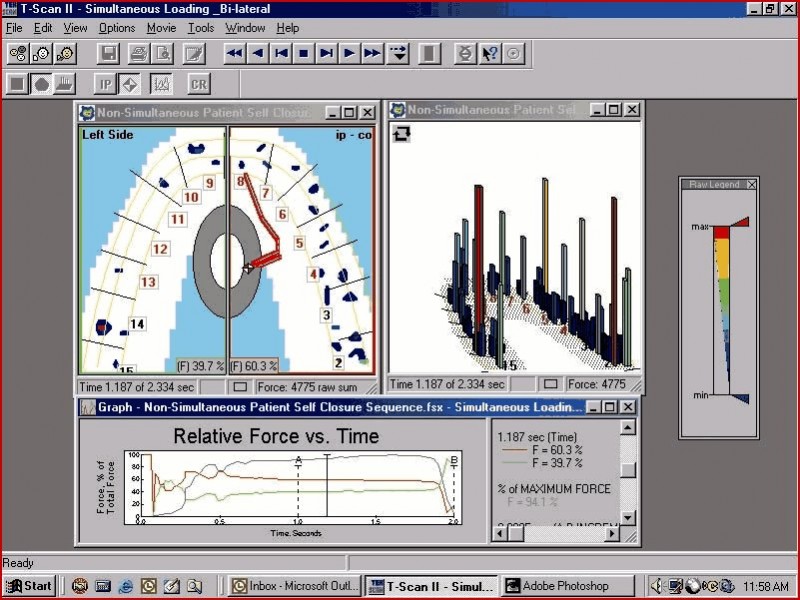Toggle the octagon contour view button
The image size is (800, 600).
41,84
